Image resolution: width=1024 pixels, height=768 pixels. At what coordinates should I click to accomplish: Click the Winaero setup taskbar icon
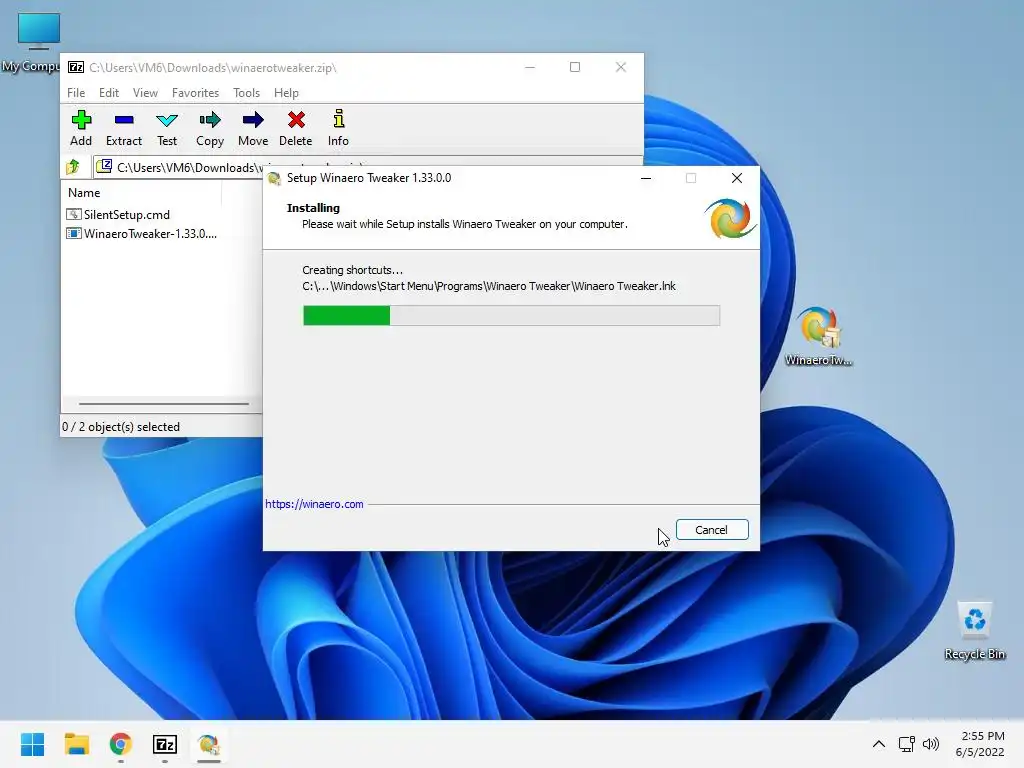click(209, 744)
